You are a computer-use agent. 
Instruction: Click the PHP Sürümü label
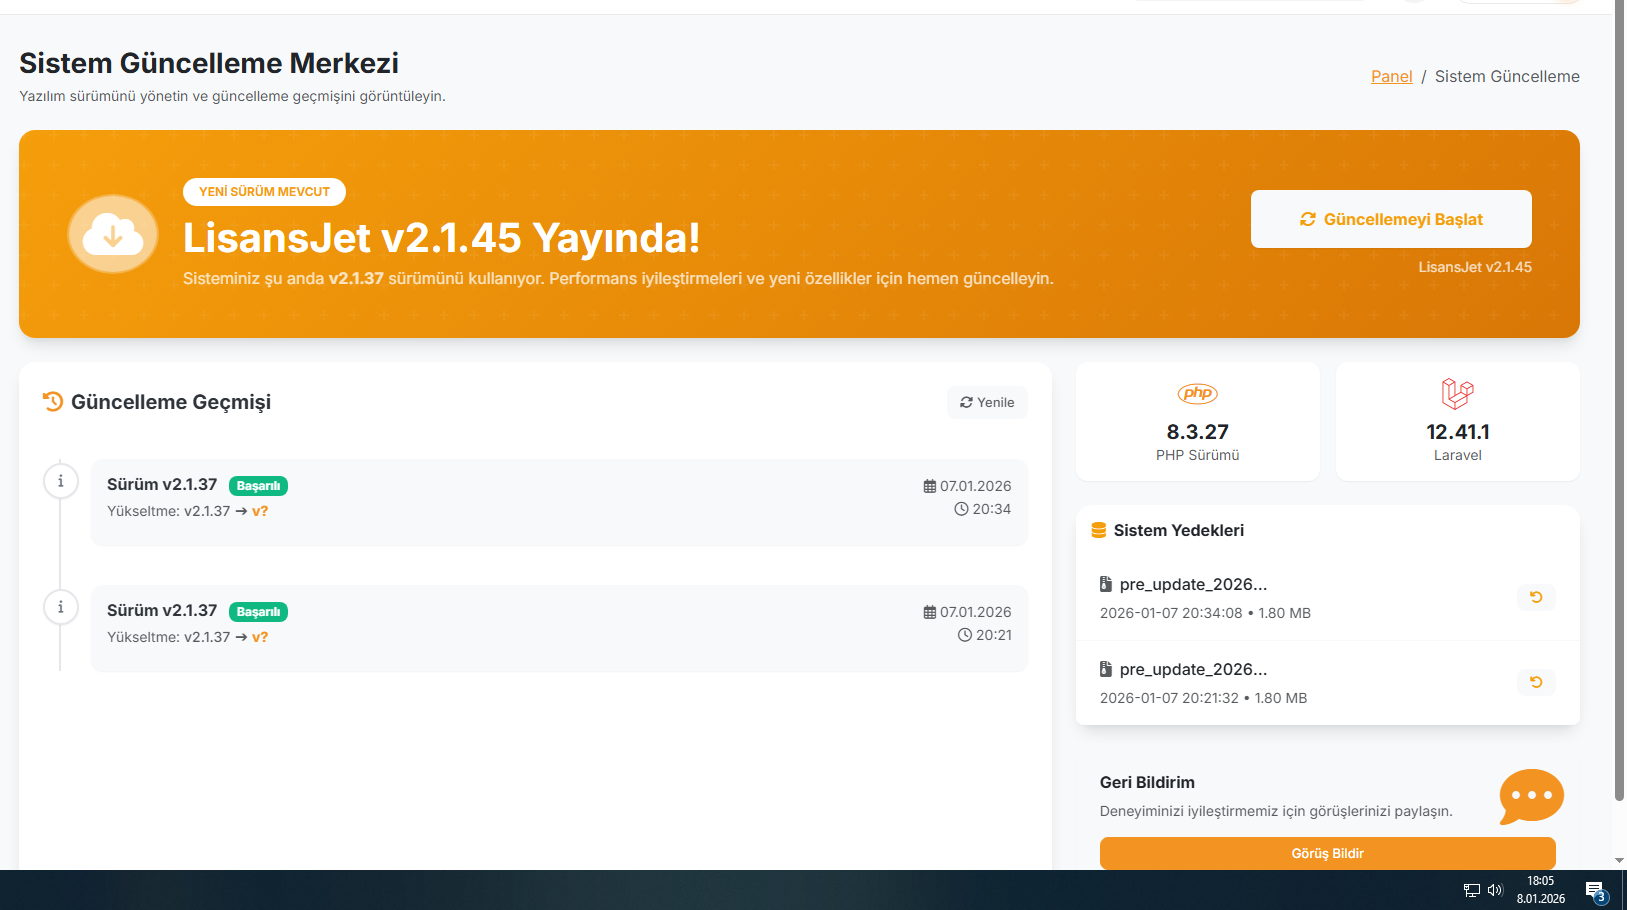point(1198,455)
